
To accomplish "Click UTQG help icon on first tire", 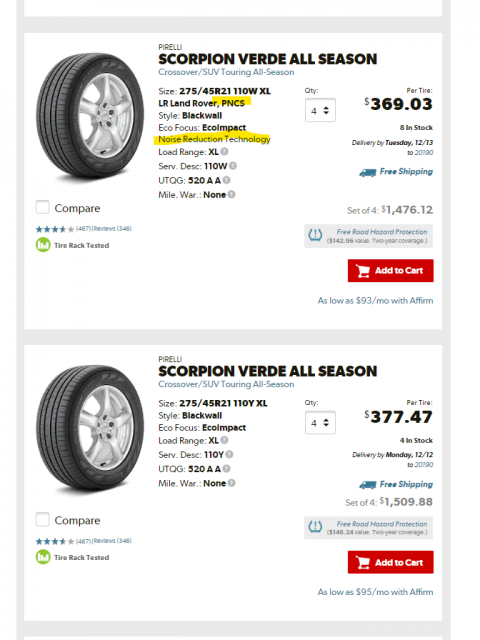I will coord(227,180).
